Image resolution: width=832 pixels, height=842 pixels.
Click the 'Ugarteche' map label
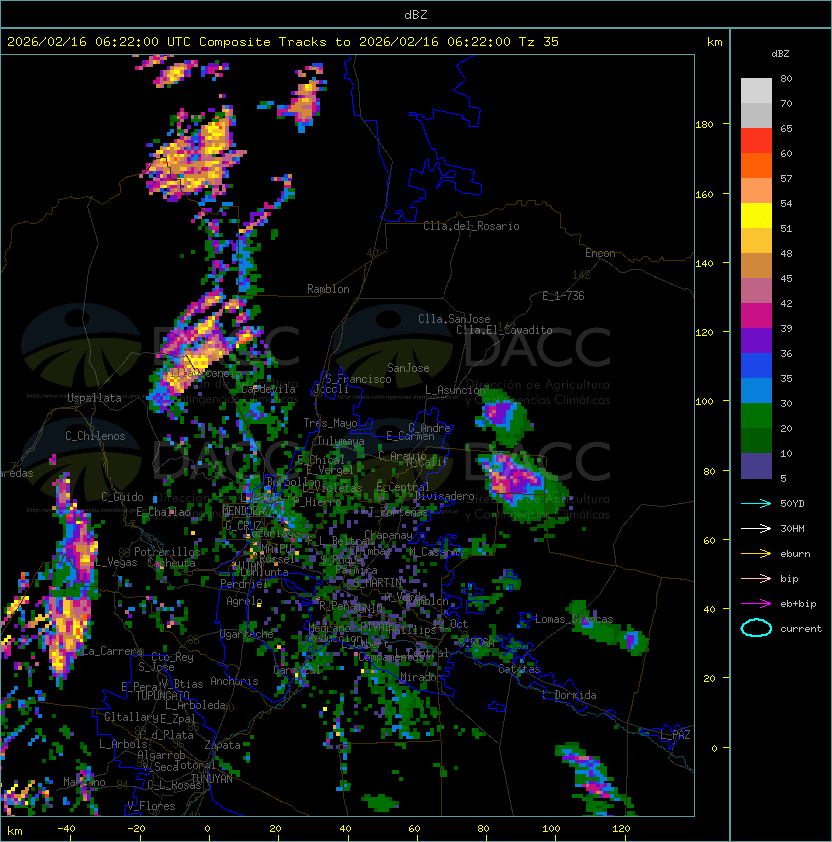point(247,635)
